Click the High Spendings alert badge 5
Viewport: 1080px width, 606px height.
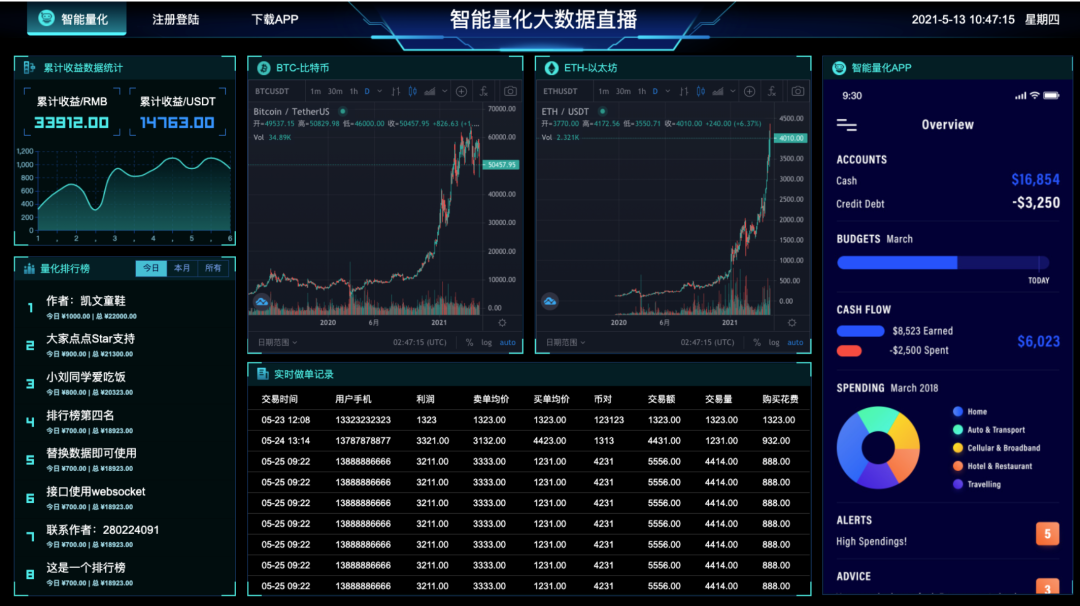(1048, 534)
